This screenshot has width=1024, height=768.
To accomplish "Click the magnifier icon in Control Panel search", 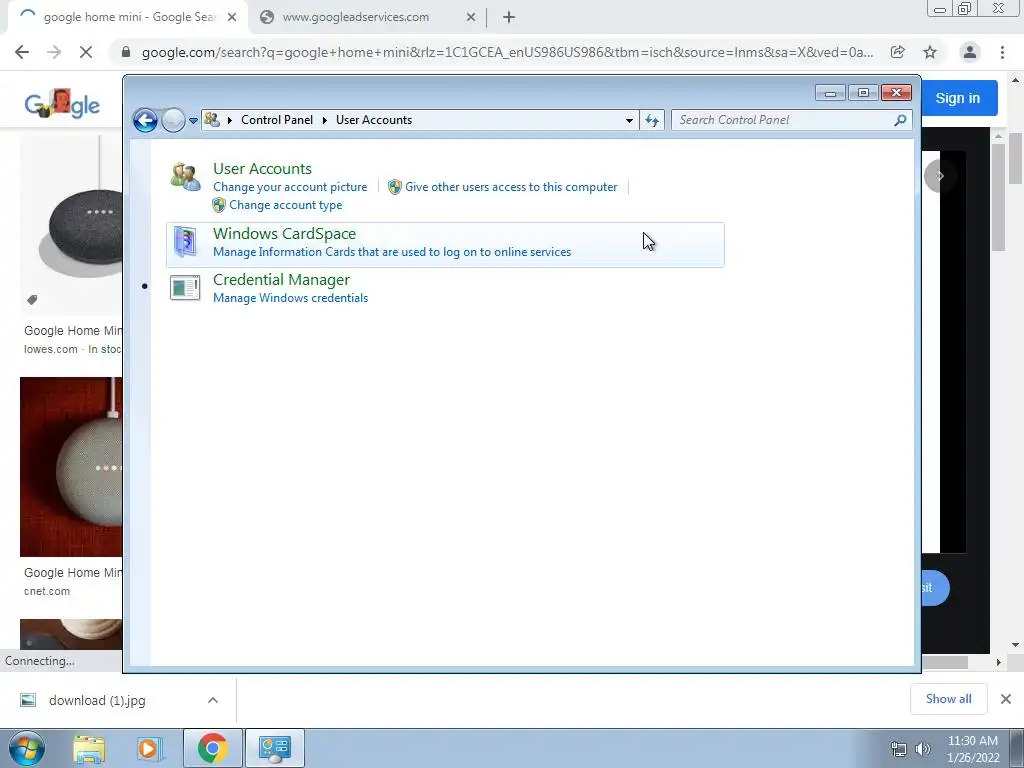I will tap(900, 120).
